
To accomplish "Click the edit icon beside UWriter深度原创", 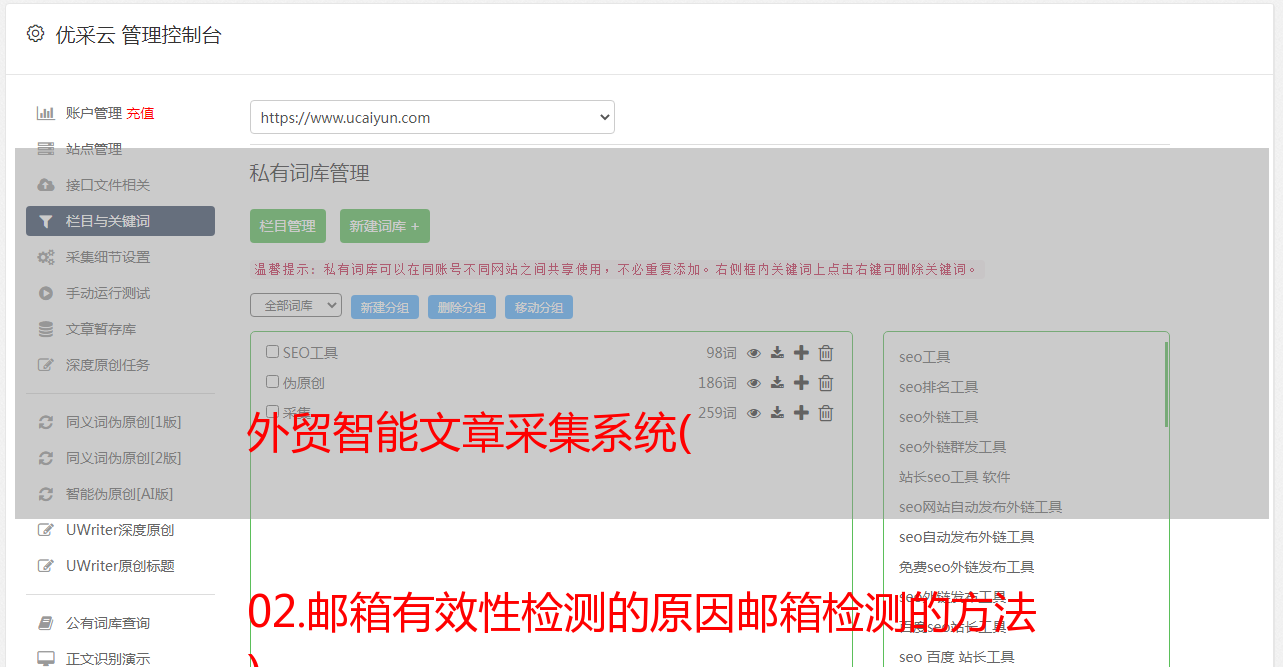I will (45, 530).
